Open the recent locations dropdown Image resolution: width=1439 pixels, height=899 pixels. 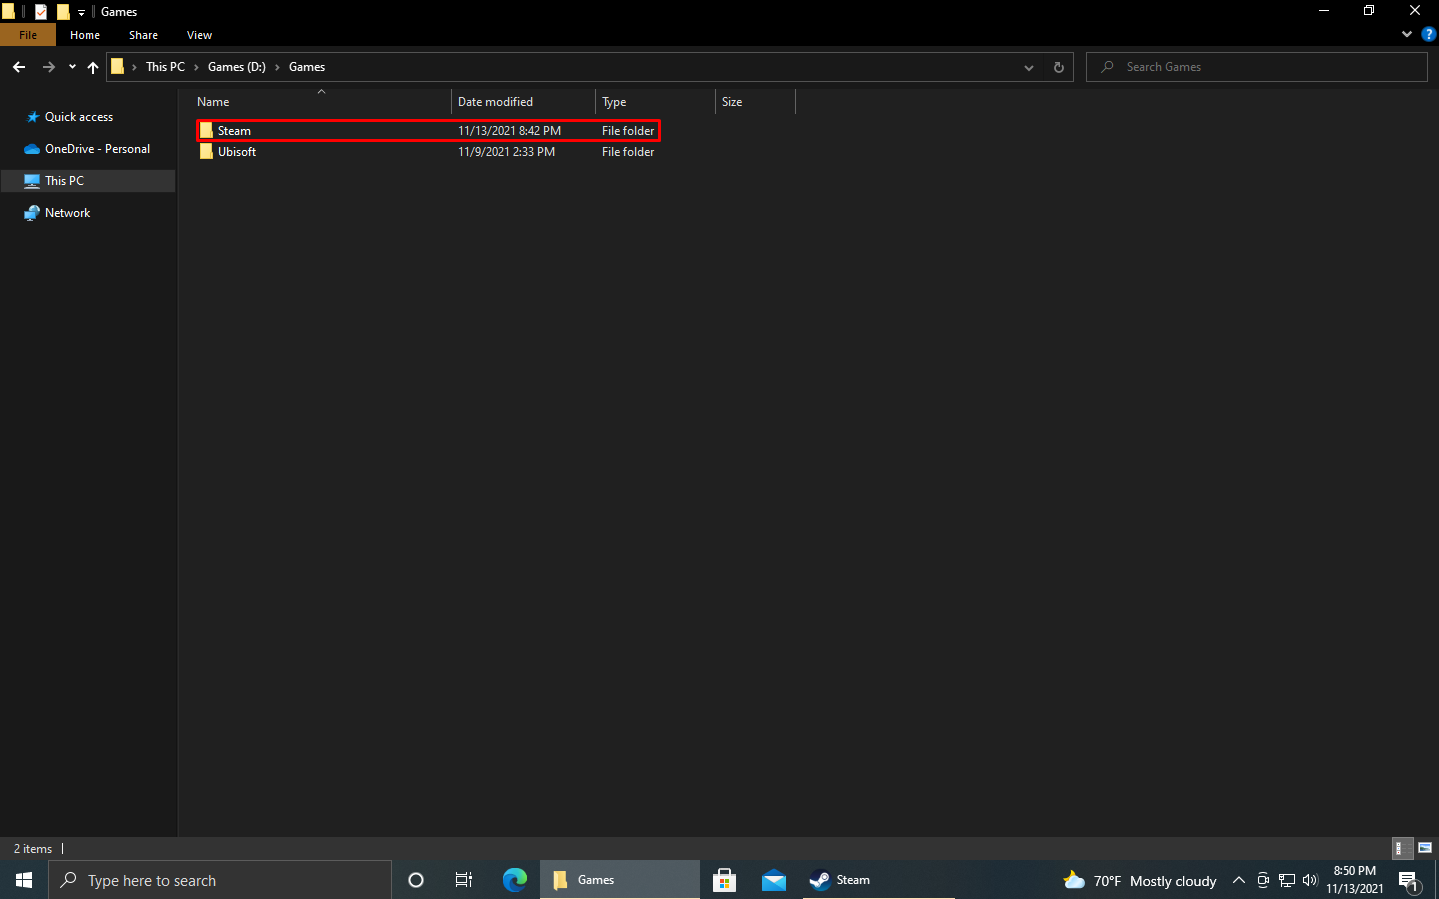[72, 67]
